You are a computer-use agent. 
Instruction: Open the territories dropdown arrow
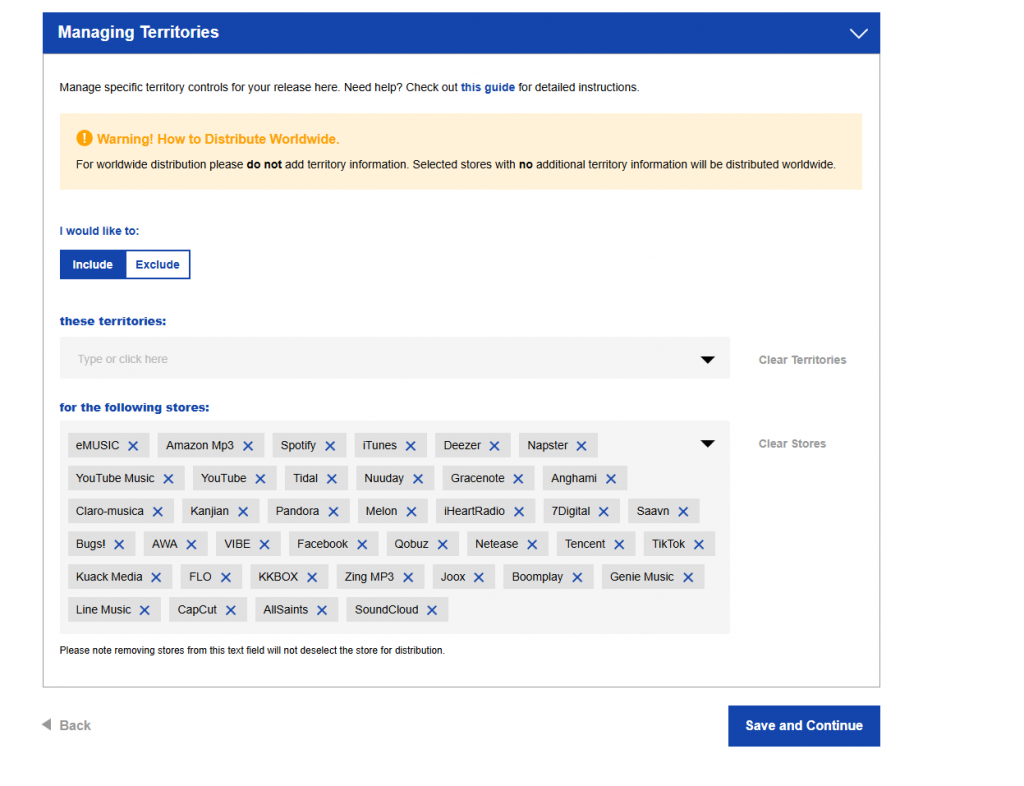707,360
